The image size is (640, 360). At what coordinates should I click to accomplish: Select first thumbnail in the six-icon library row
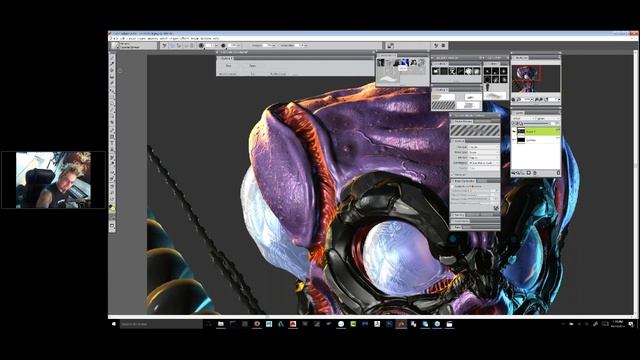pos(436,71)
